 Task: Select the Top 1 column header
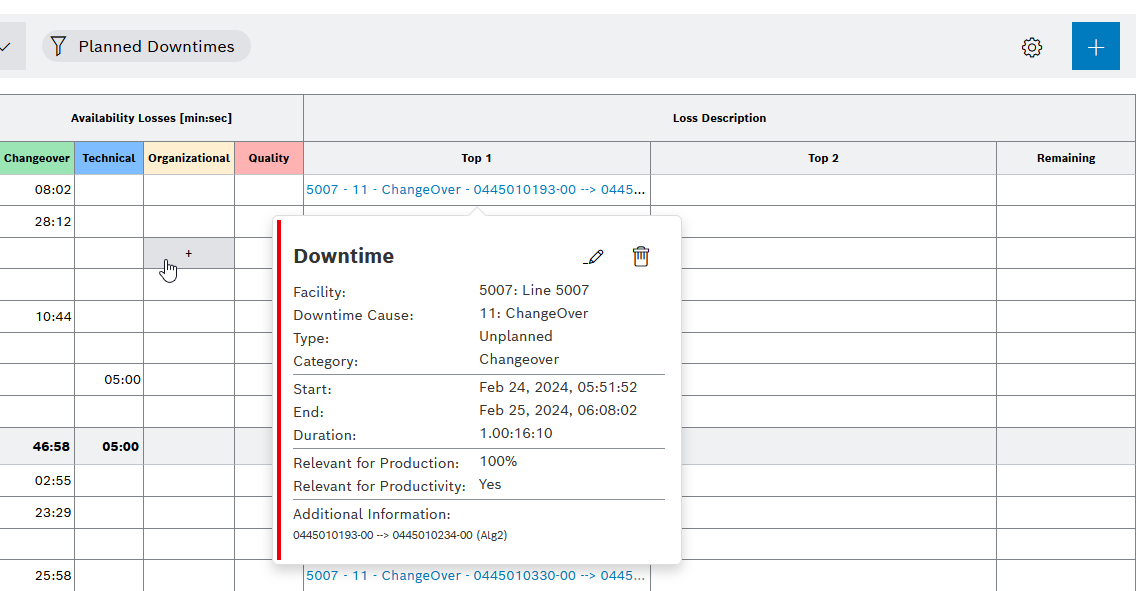(x=477, y=157)
